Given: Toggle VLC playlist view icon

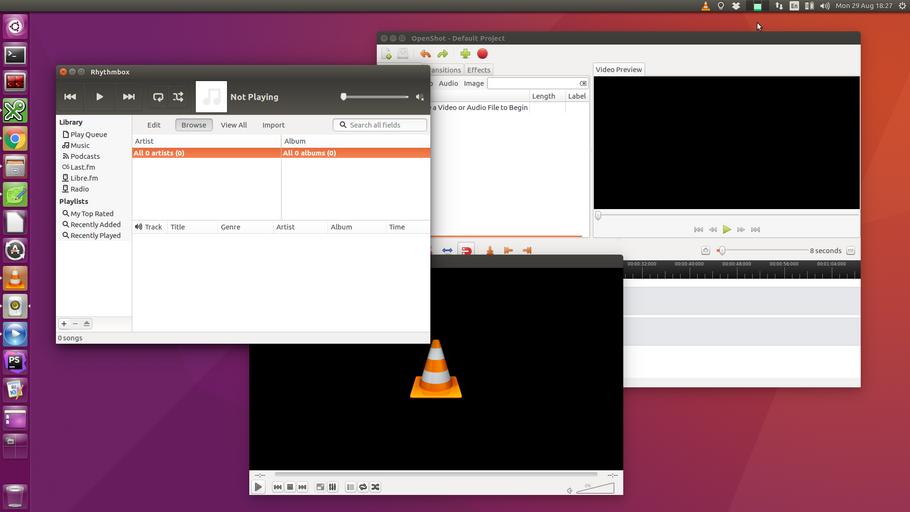Looking at the screenshot, I should [350, 487].
